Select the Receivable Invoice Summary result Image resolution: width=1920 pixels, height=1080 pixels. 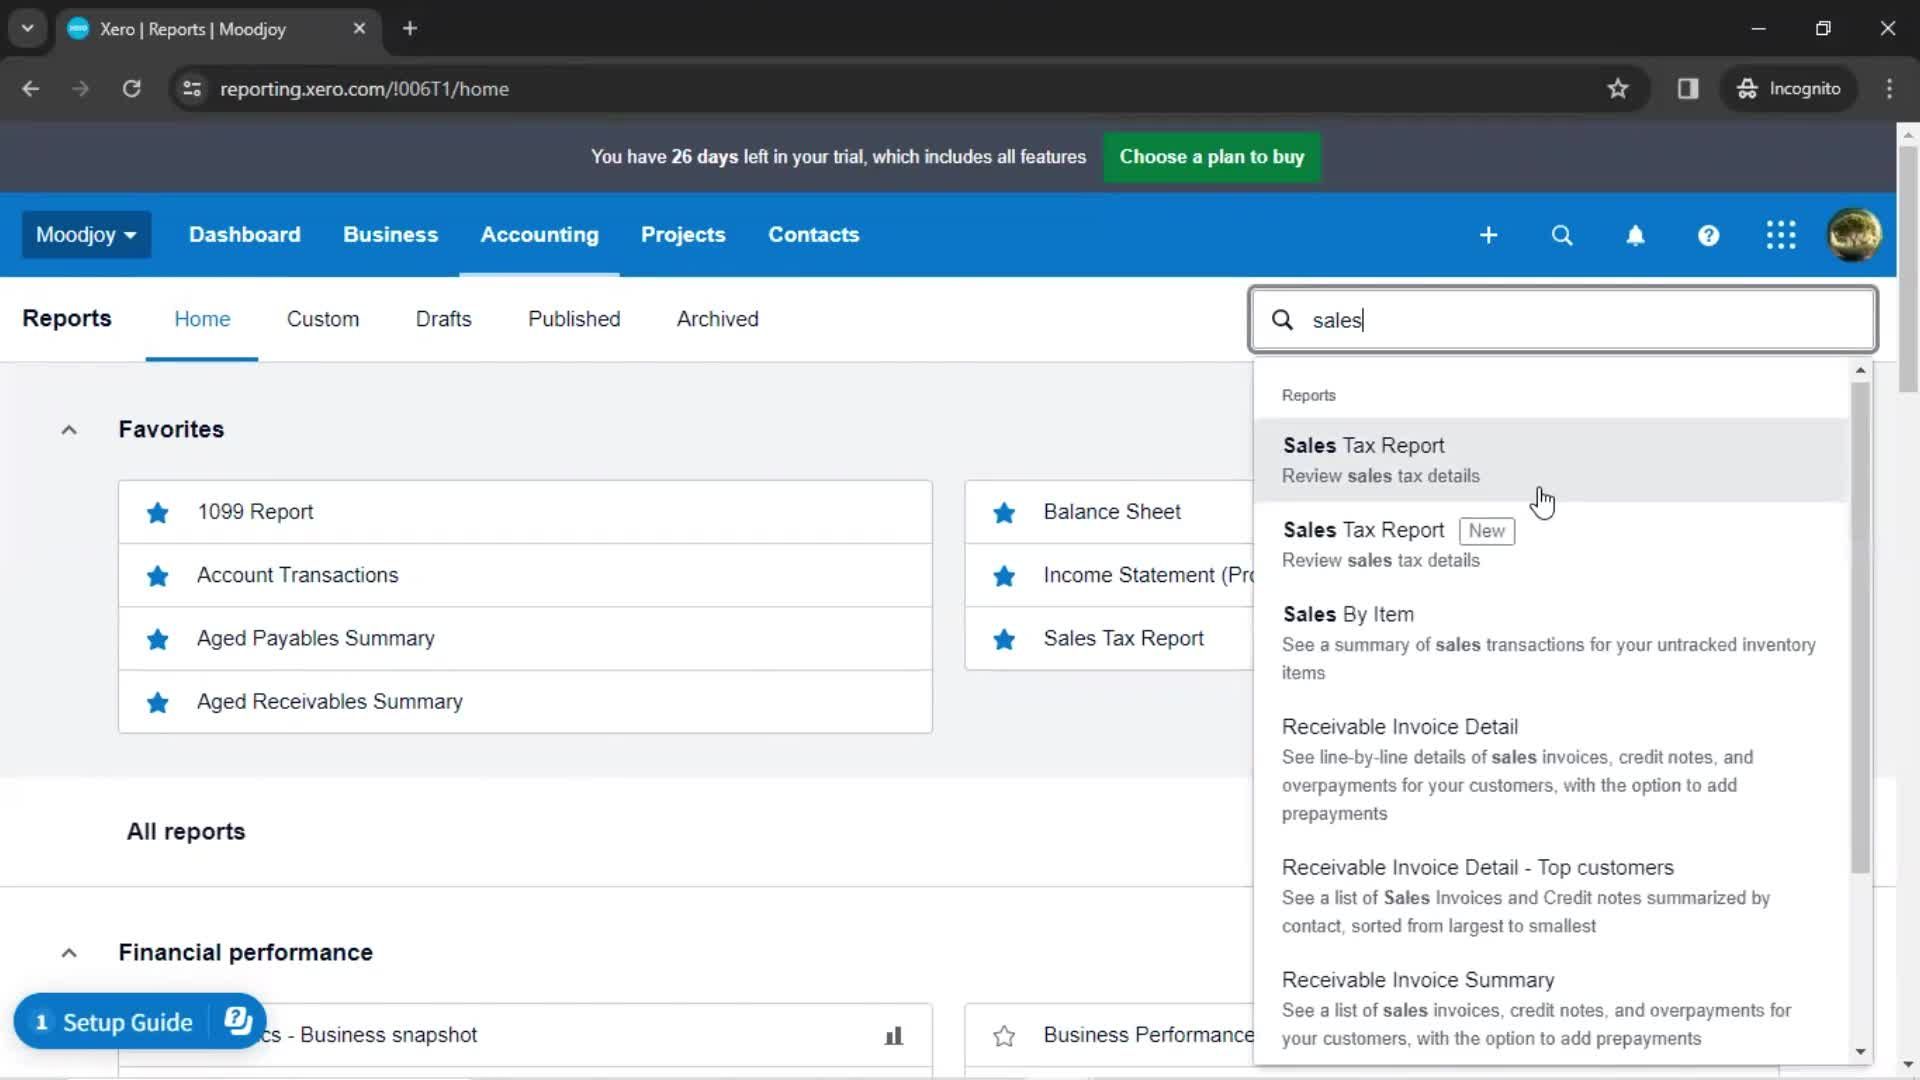click(x=1550, y=1008)
